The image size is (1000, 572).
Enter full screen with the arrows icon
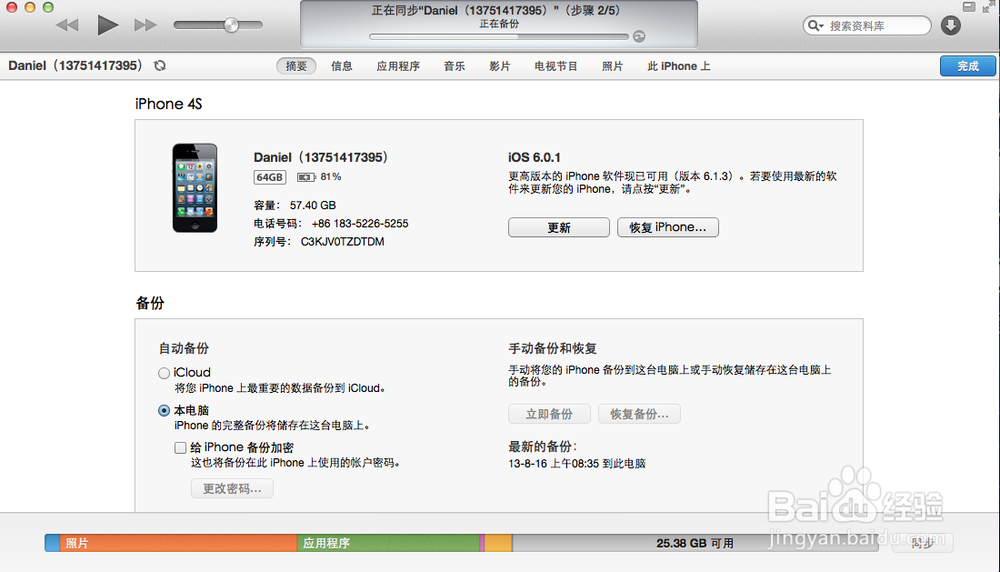pos(989,6)
